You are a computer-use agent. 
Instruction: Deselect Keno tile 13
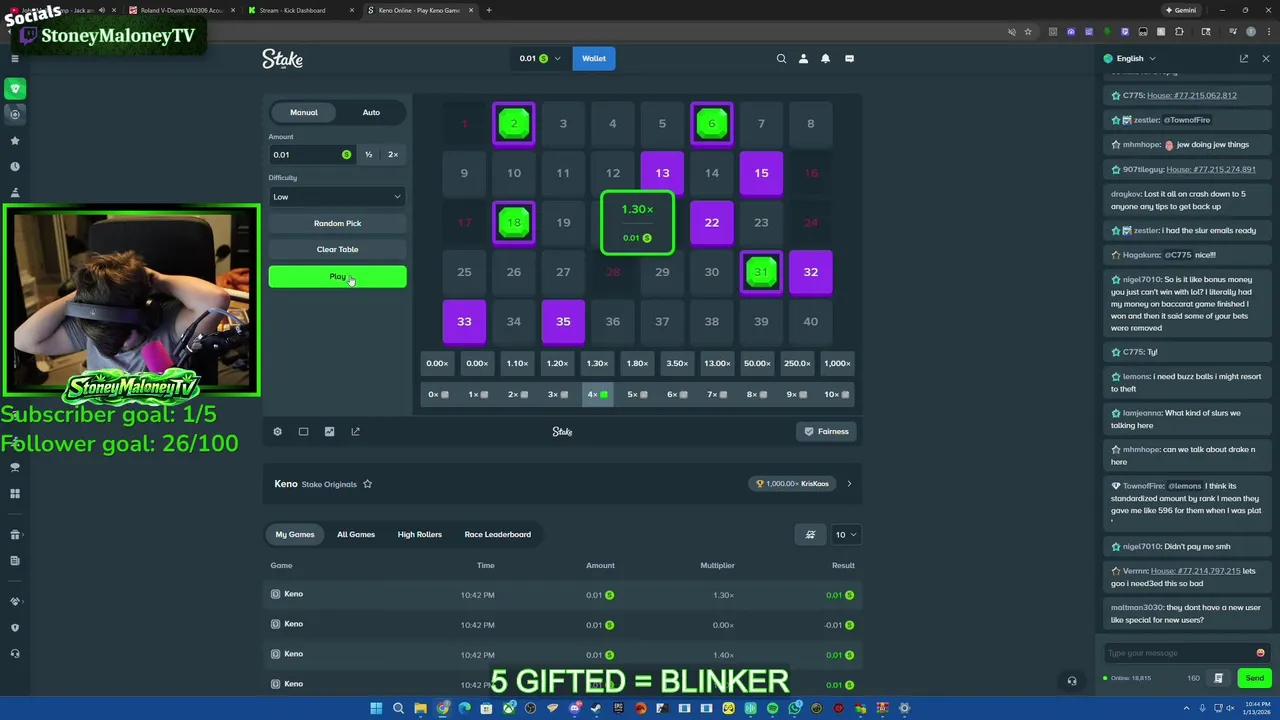662,173
